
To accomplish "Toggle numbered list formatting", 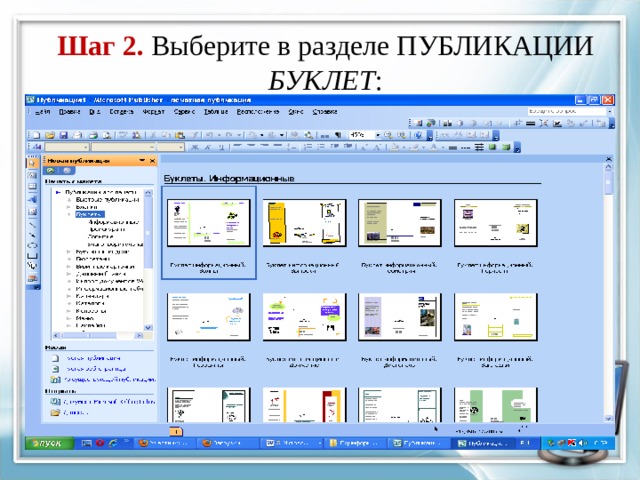I will pyautogui.click(x=308, y=147).
